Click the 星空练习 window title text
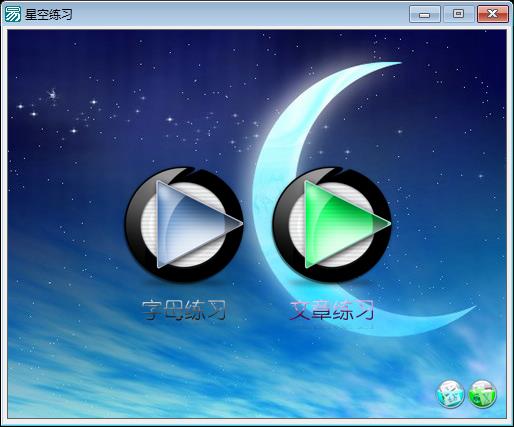Screen dimensions: 514x427 pos(49,15)
